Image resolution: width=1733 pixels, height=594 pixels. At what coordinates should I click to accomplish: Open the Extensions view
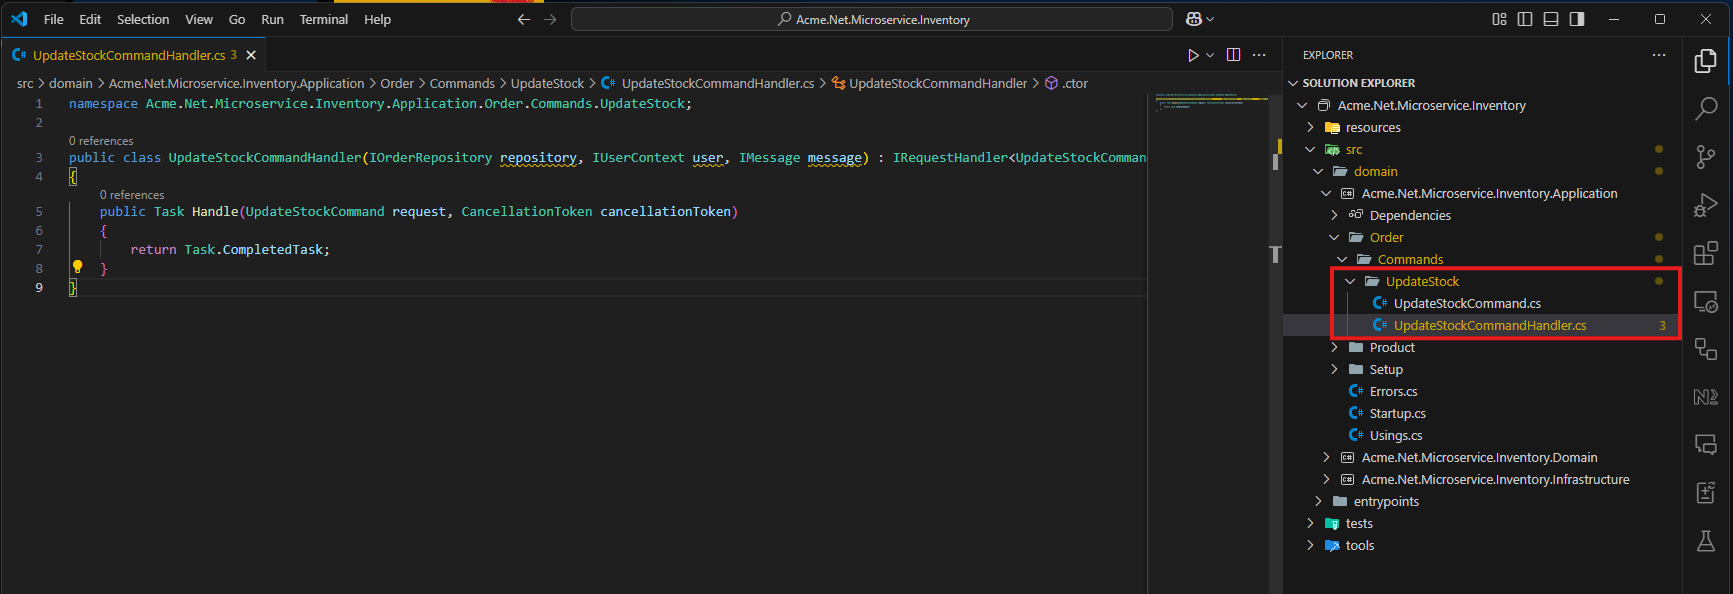1706,253
